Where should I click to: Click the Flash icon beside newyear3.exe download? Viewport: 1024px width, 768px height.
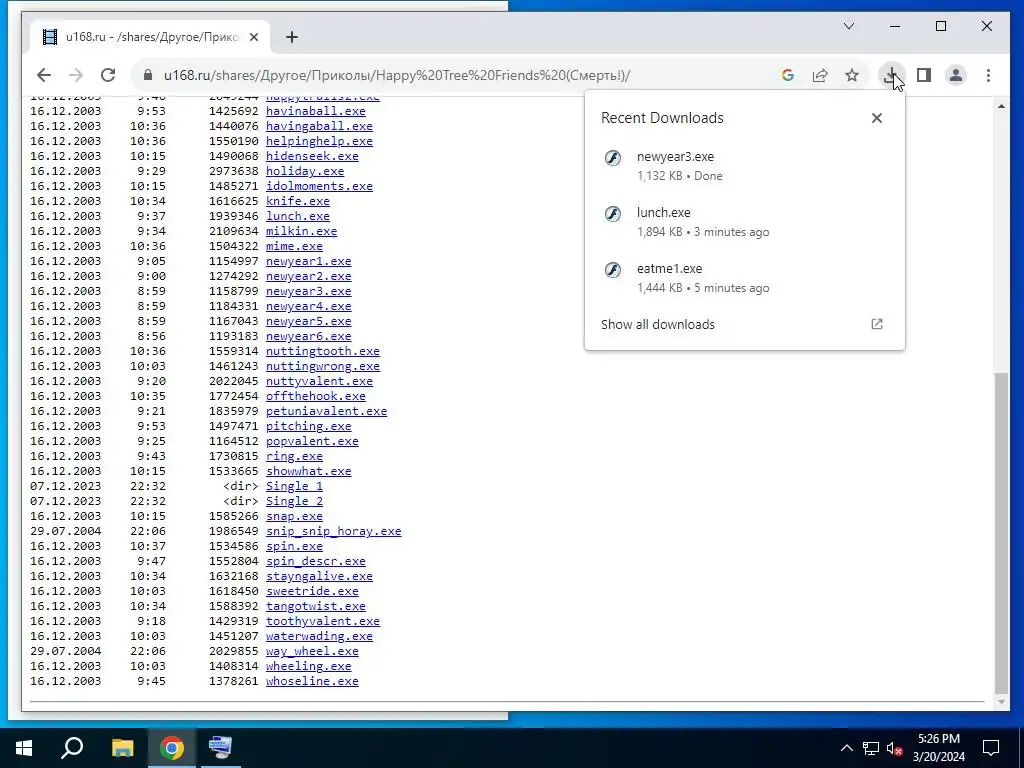(x=613, y=157)
